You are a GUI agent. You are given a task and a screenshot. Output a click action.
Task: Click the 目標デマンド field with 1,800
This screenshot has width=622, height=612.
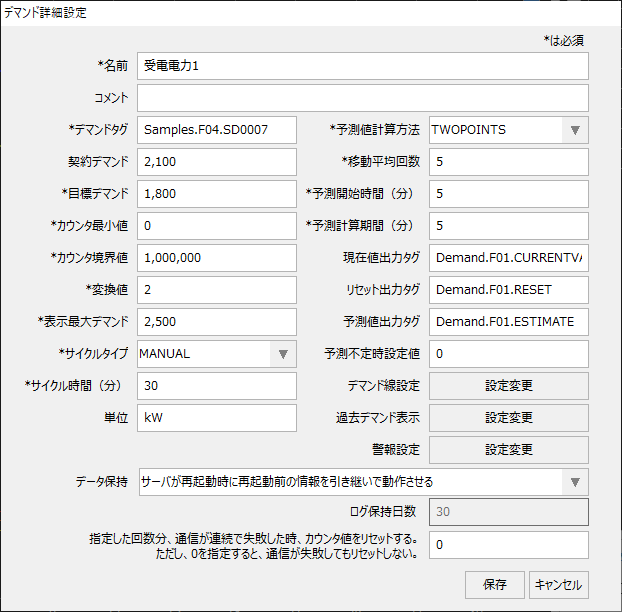coord(217,194)
